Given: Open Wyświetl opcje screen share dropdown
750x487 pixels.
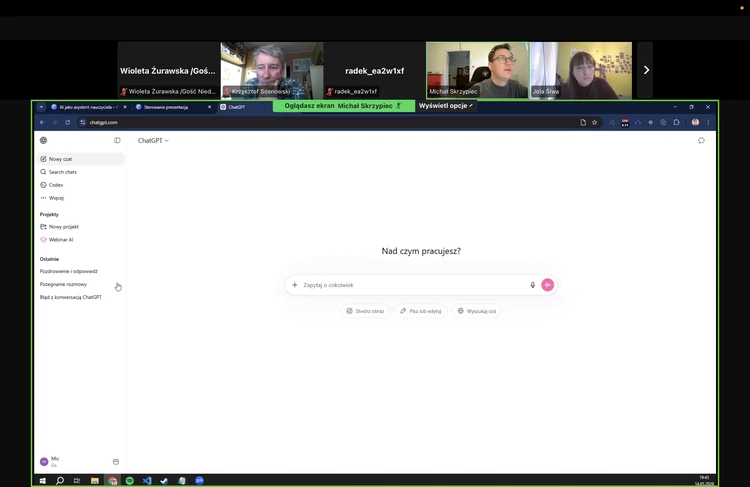Looking at the screenshot, I should (446, 106).
